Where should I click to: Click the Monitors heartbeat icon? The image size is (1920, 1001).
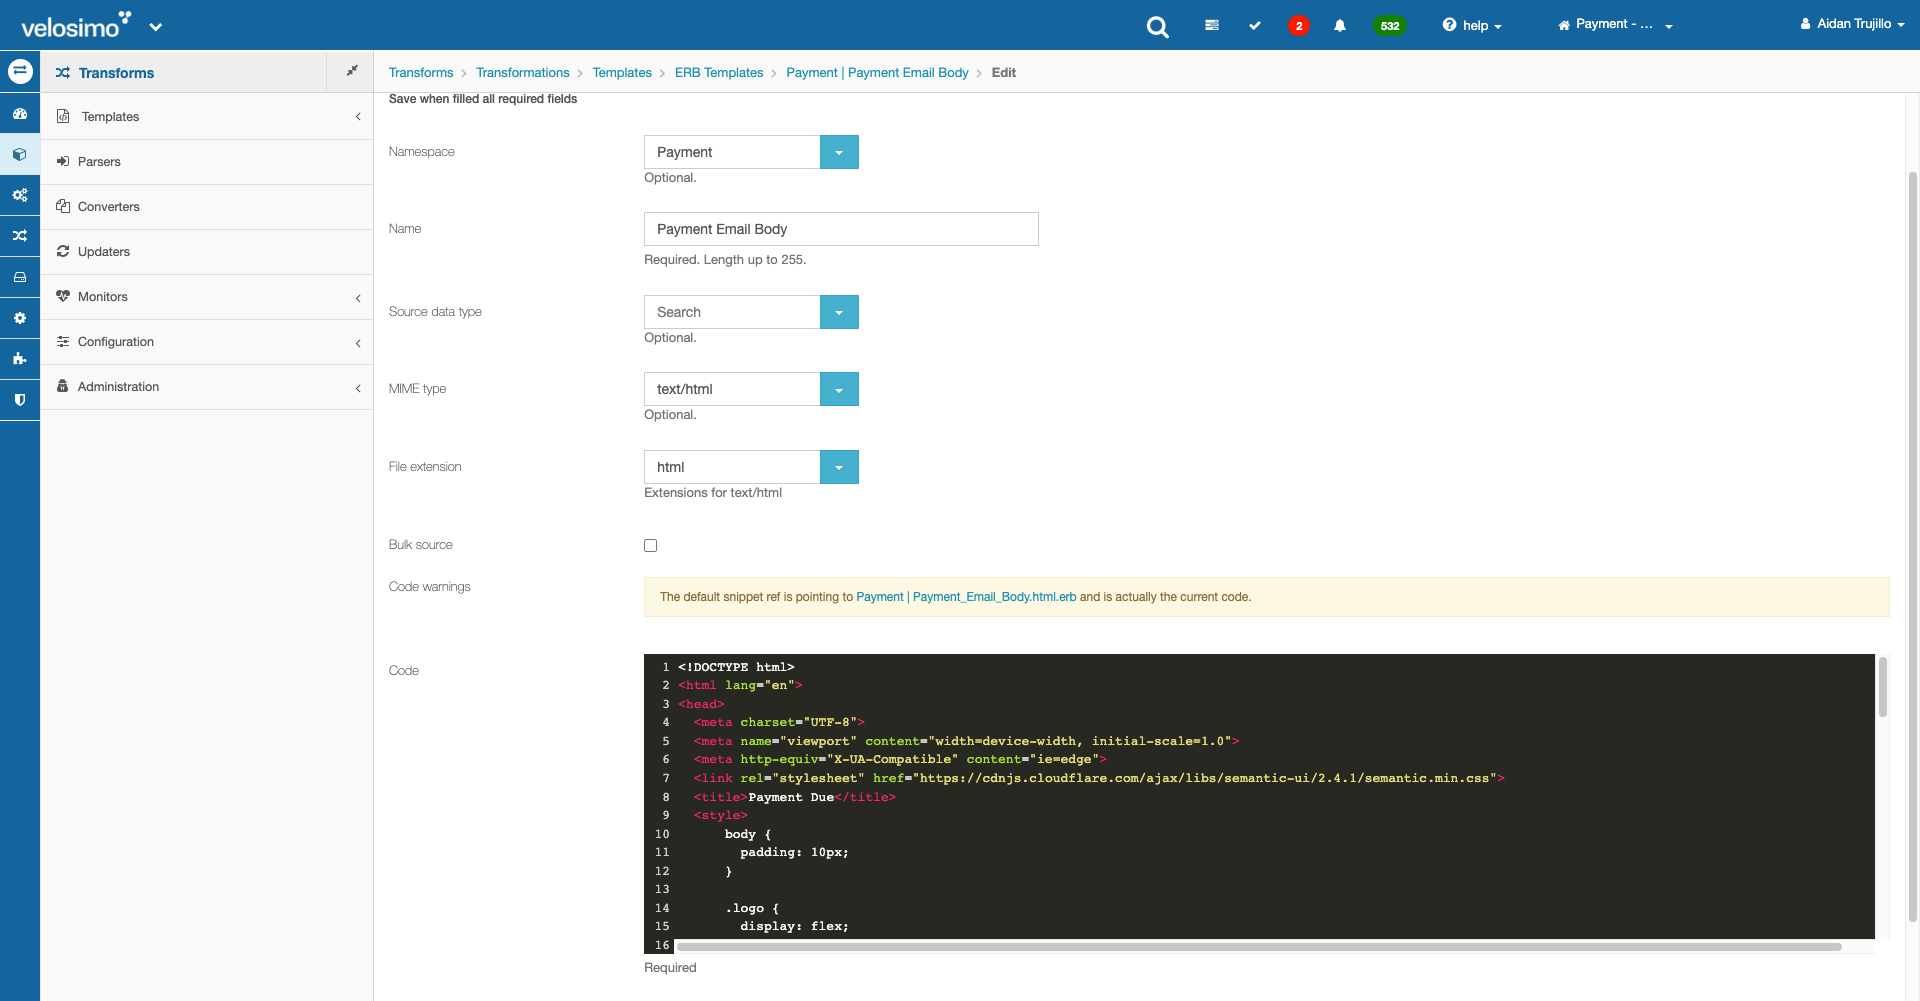coord(63,296)
